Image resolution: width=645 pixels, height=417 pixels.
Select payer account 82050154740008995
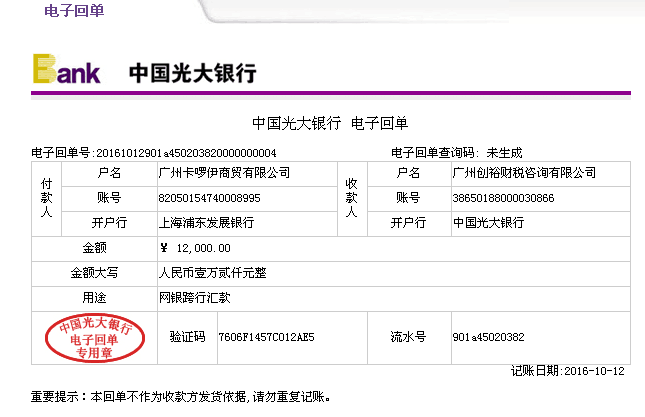[209, 198]
